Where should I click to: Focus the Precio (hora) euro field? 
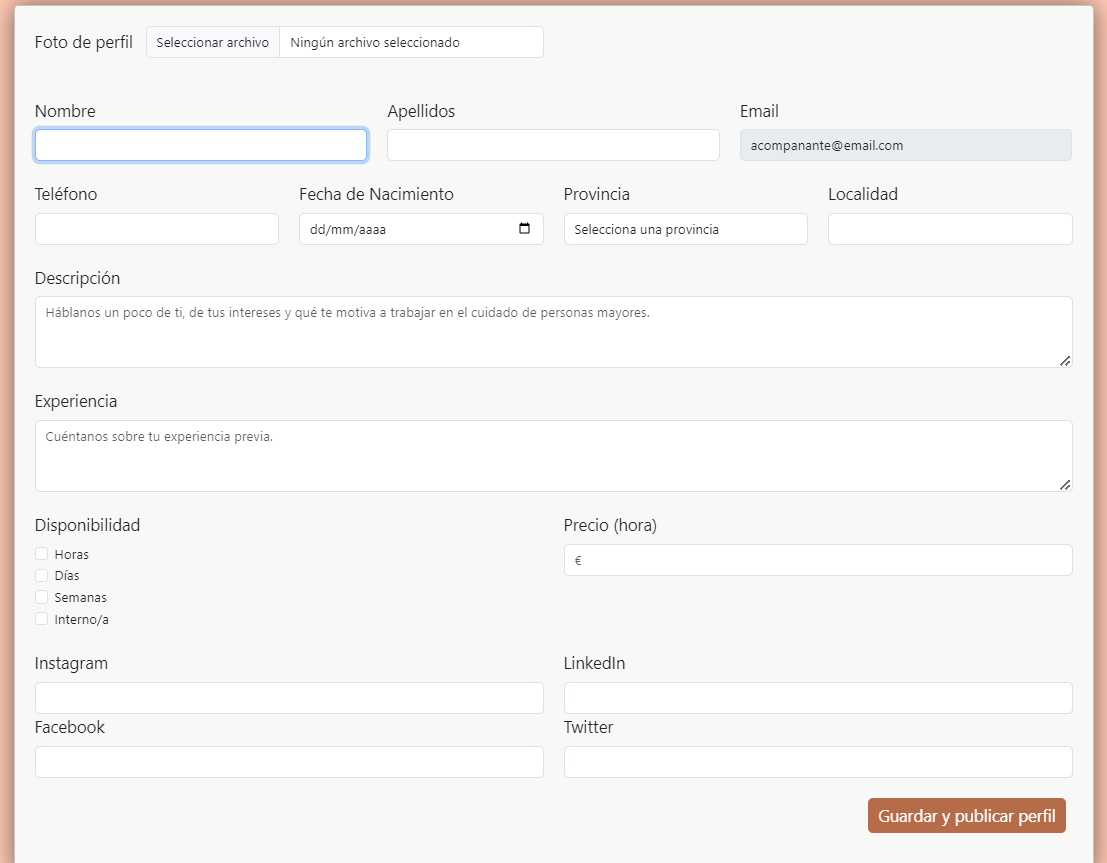tap(818, 560)
